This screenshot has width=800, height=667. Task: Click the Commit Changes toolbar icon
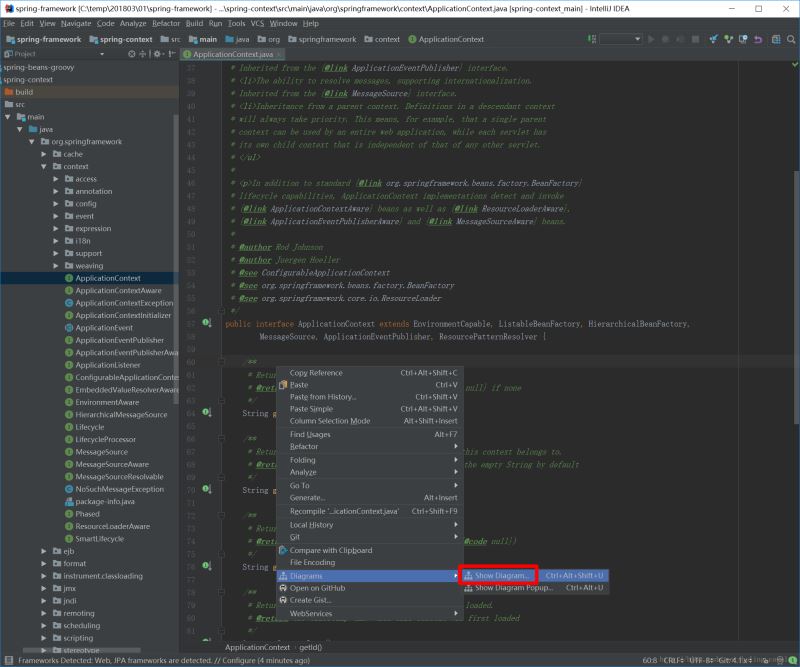[729, 36]
